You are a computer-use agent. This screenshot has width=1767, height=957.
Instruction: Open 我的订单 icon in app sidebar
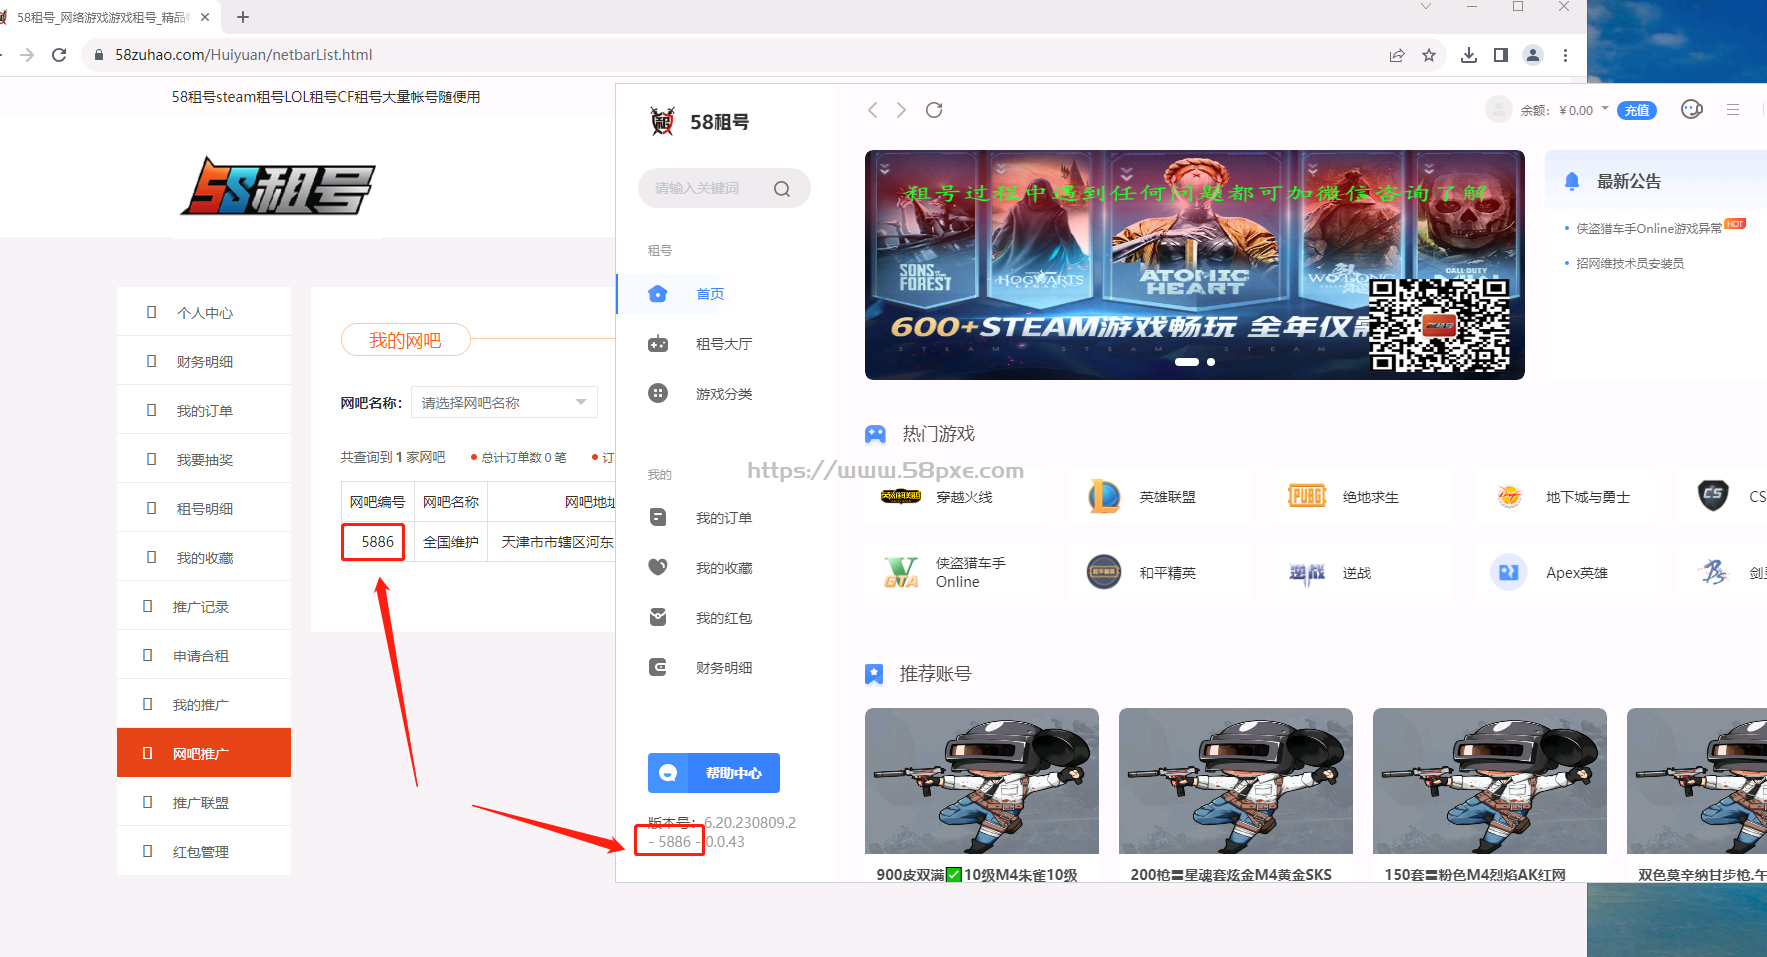click(x=657, y=517)
